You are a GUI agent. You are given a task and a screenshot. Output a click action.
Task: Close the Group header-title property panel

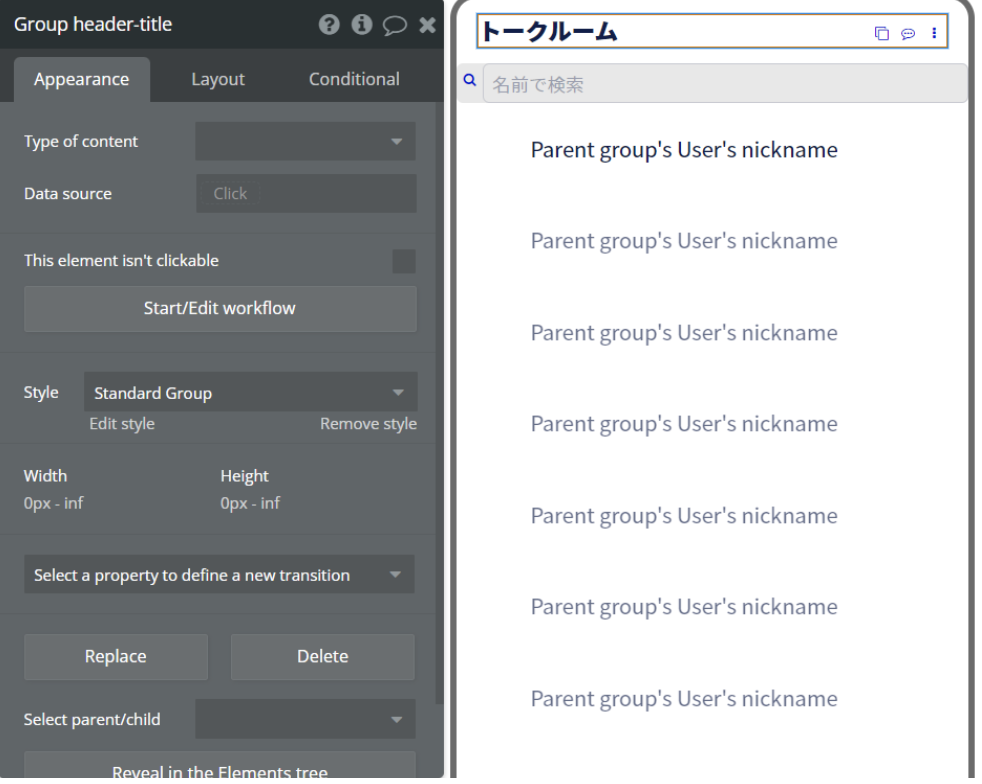(427, 26)
